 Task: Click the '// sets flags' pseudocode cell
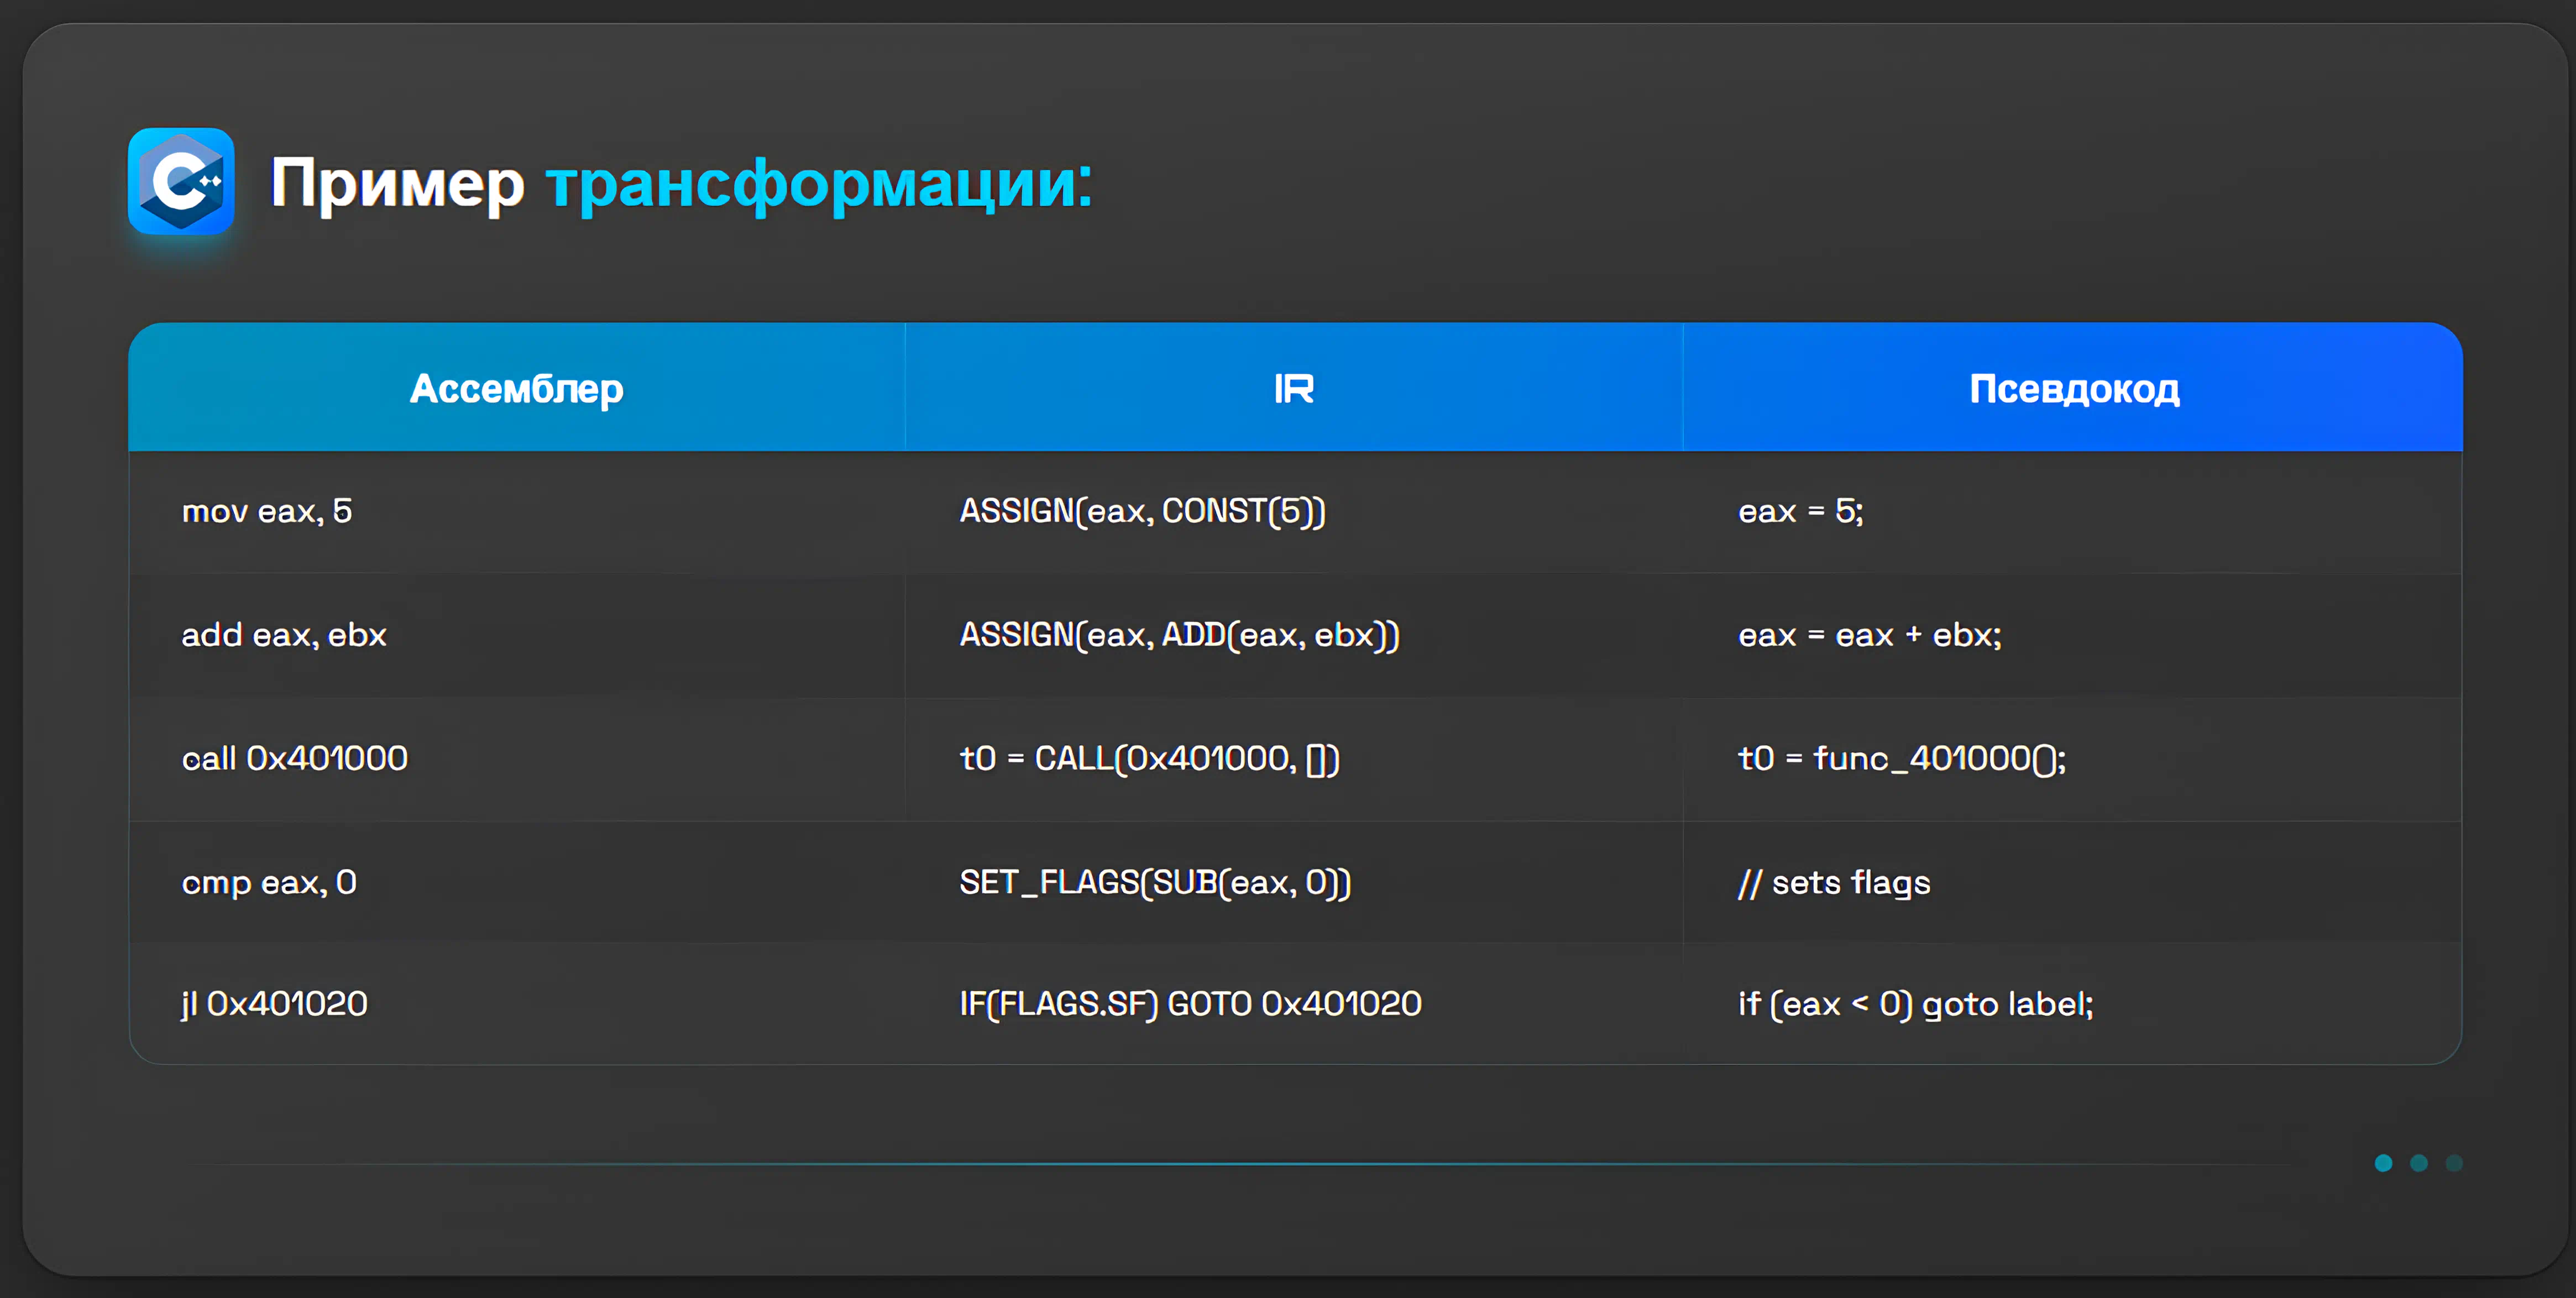point(1834,882)
